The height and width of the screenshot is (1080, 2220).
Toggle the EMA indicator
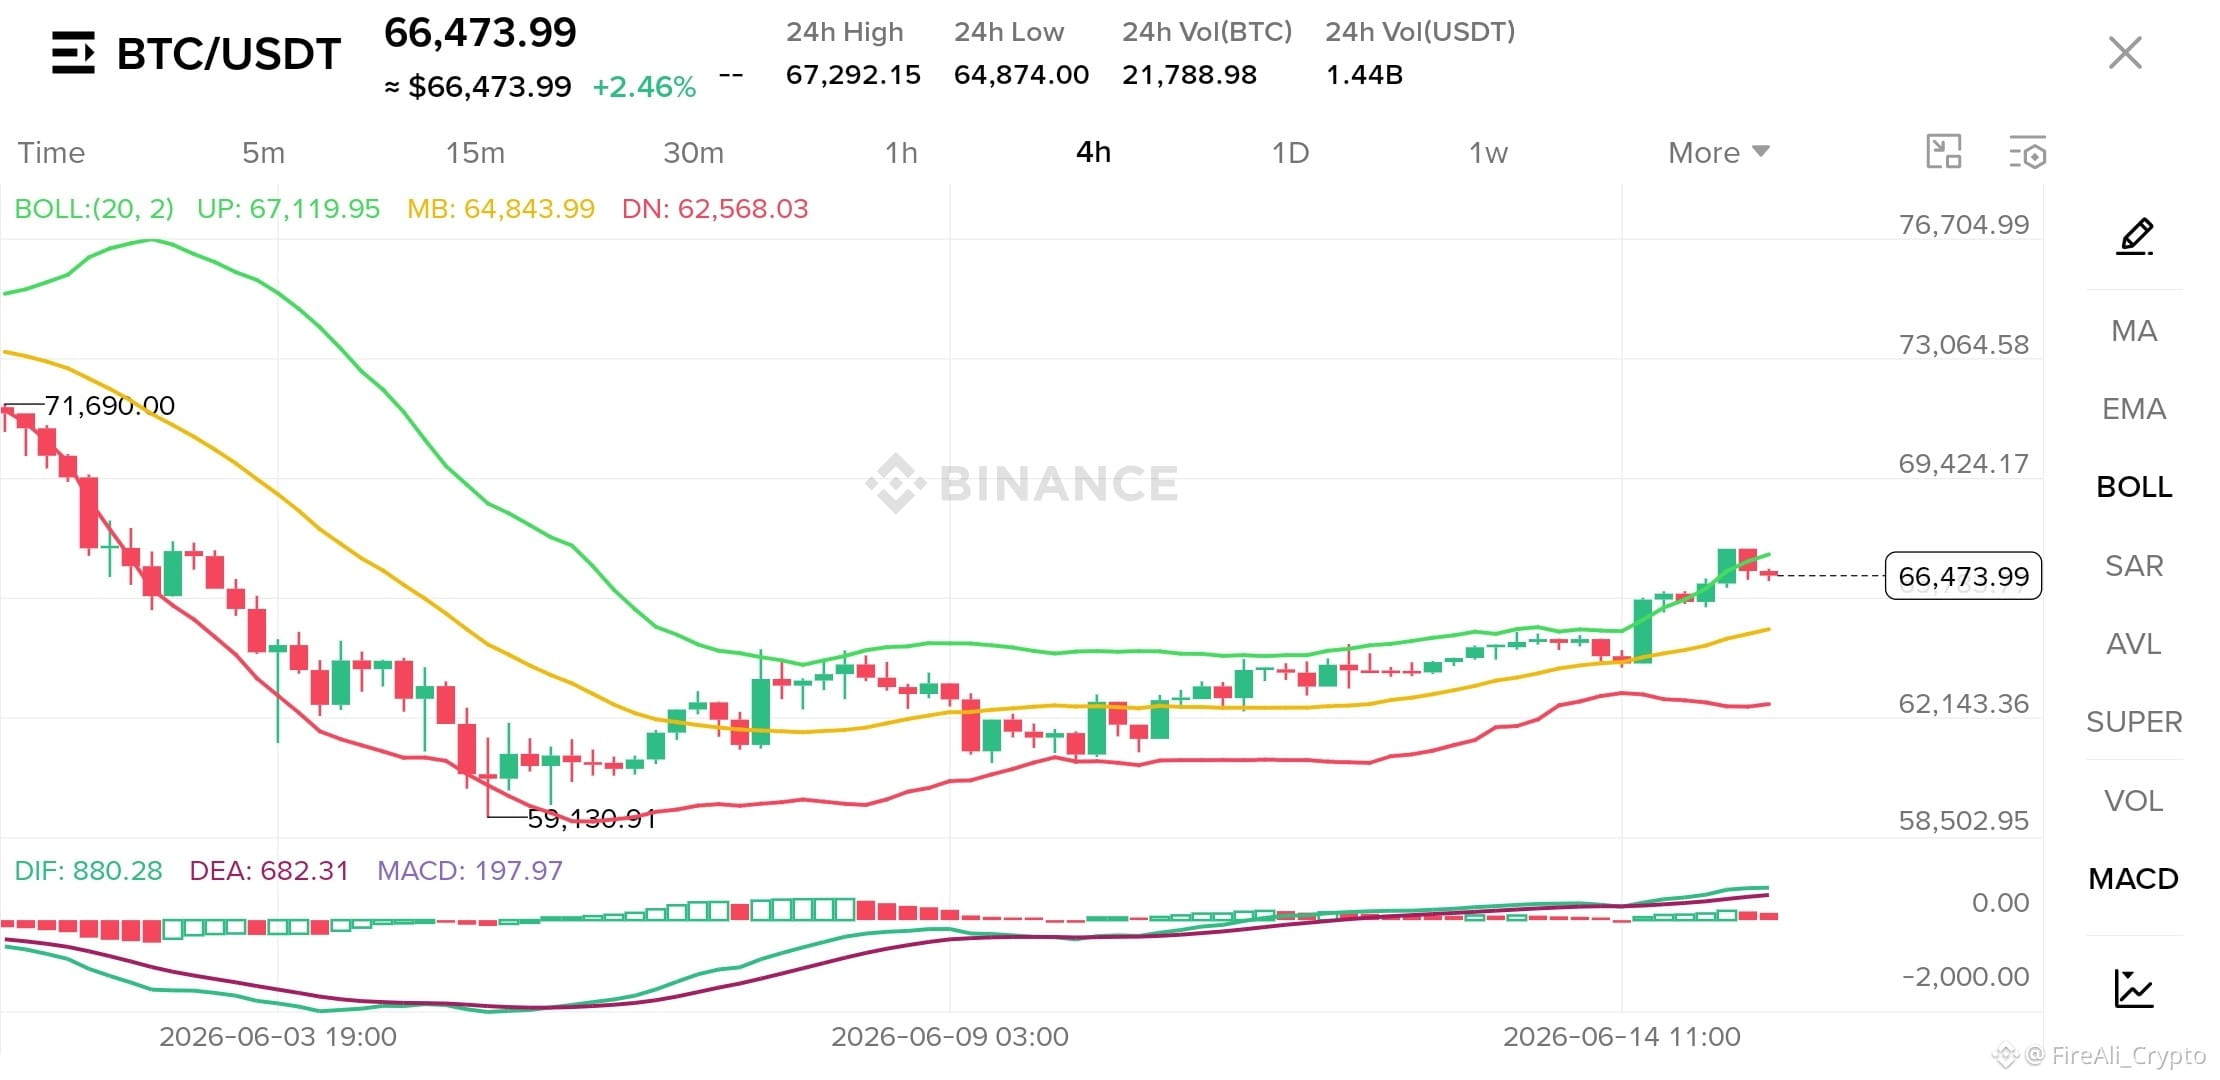point(2134,409)
